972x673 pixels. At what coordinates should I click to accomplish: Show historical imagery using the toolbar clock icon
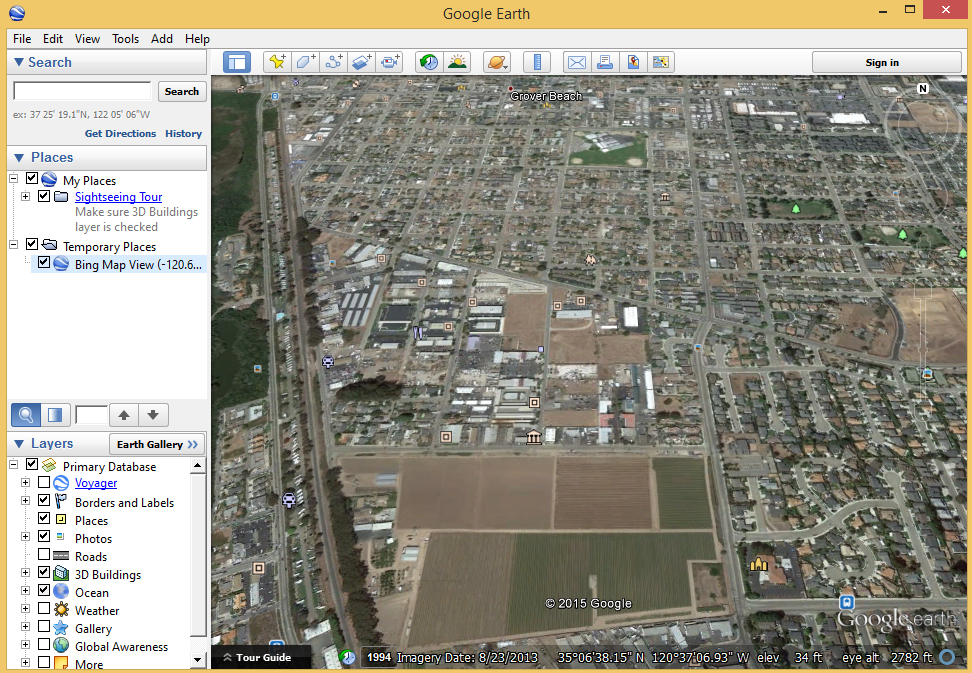[x=428, y=62]
